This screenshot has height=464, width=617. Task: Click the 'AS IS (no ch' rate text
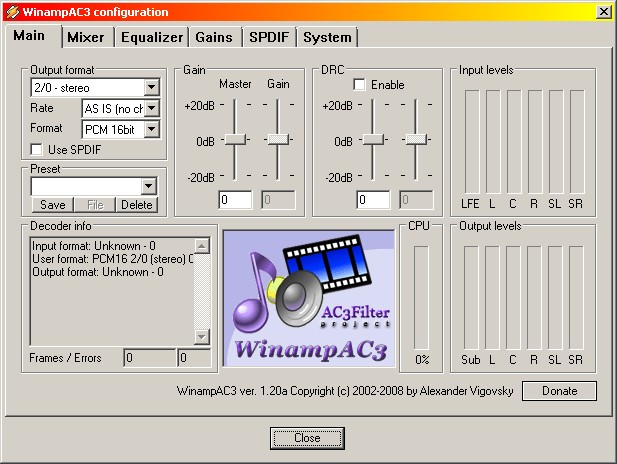114,109
